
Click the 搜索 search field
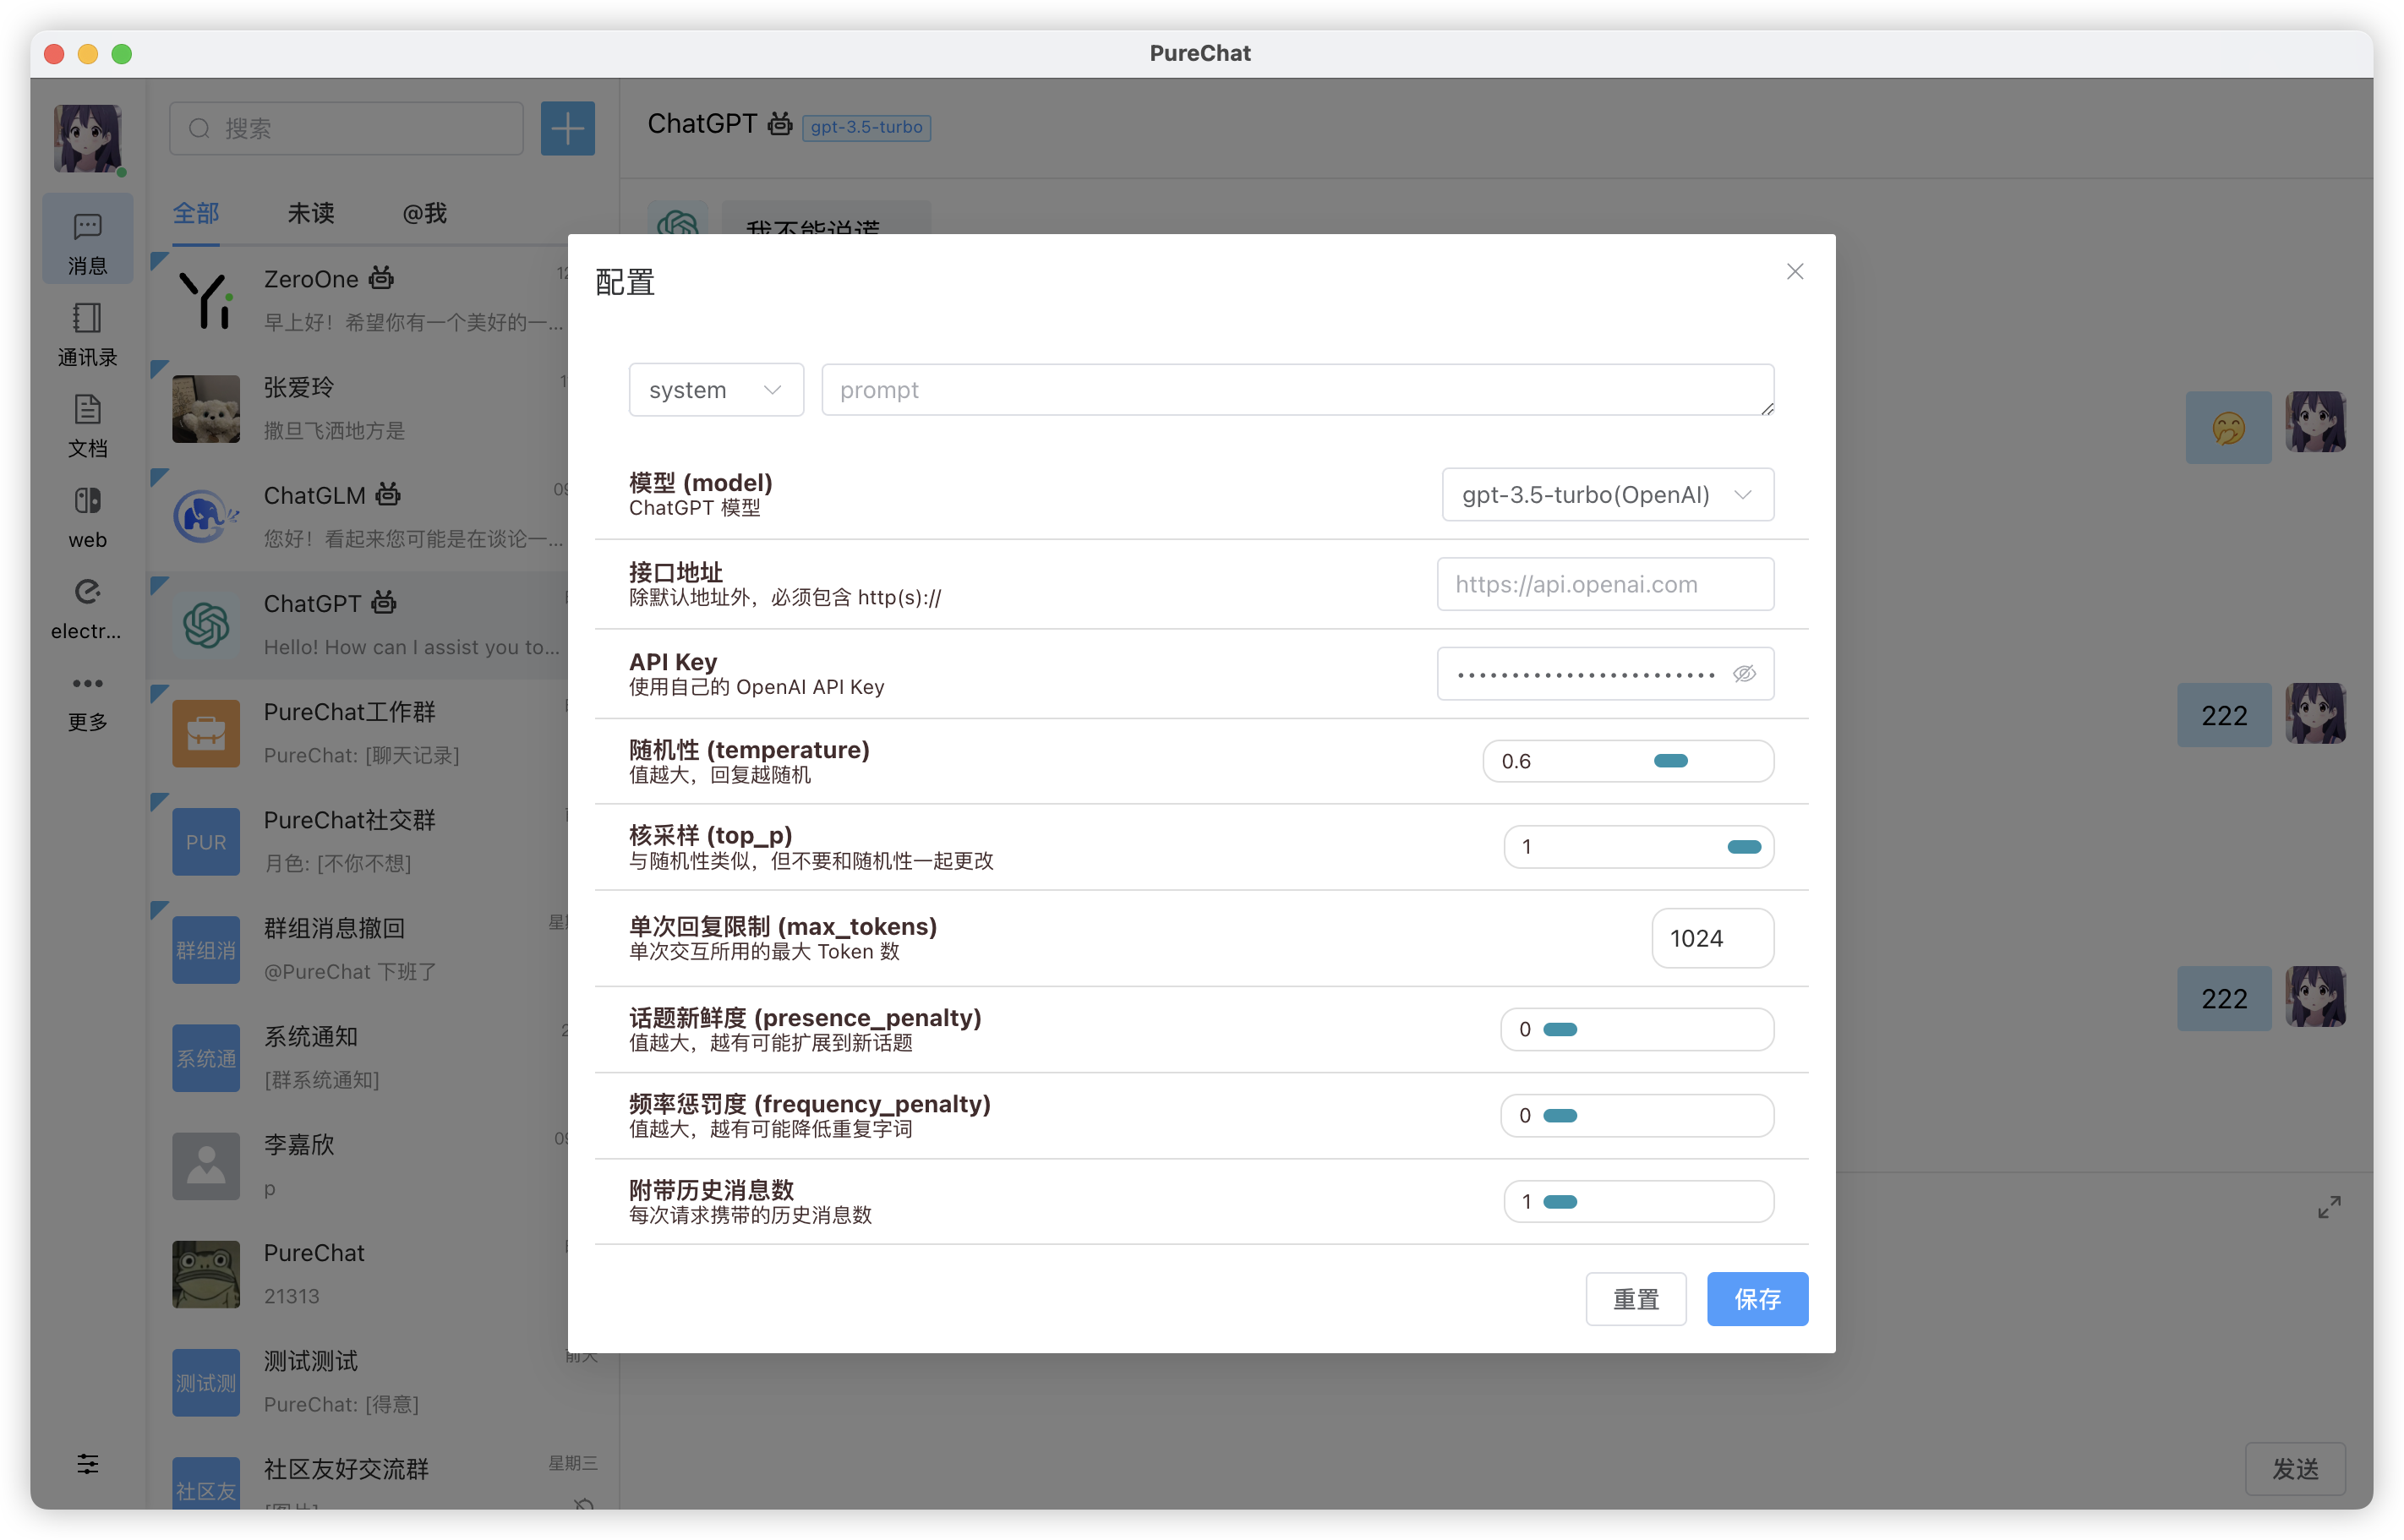tap(346, 128)
